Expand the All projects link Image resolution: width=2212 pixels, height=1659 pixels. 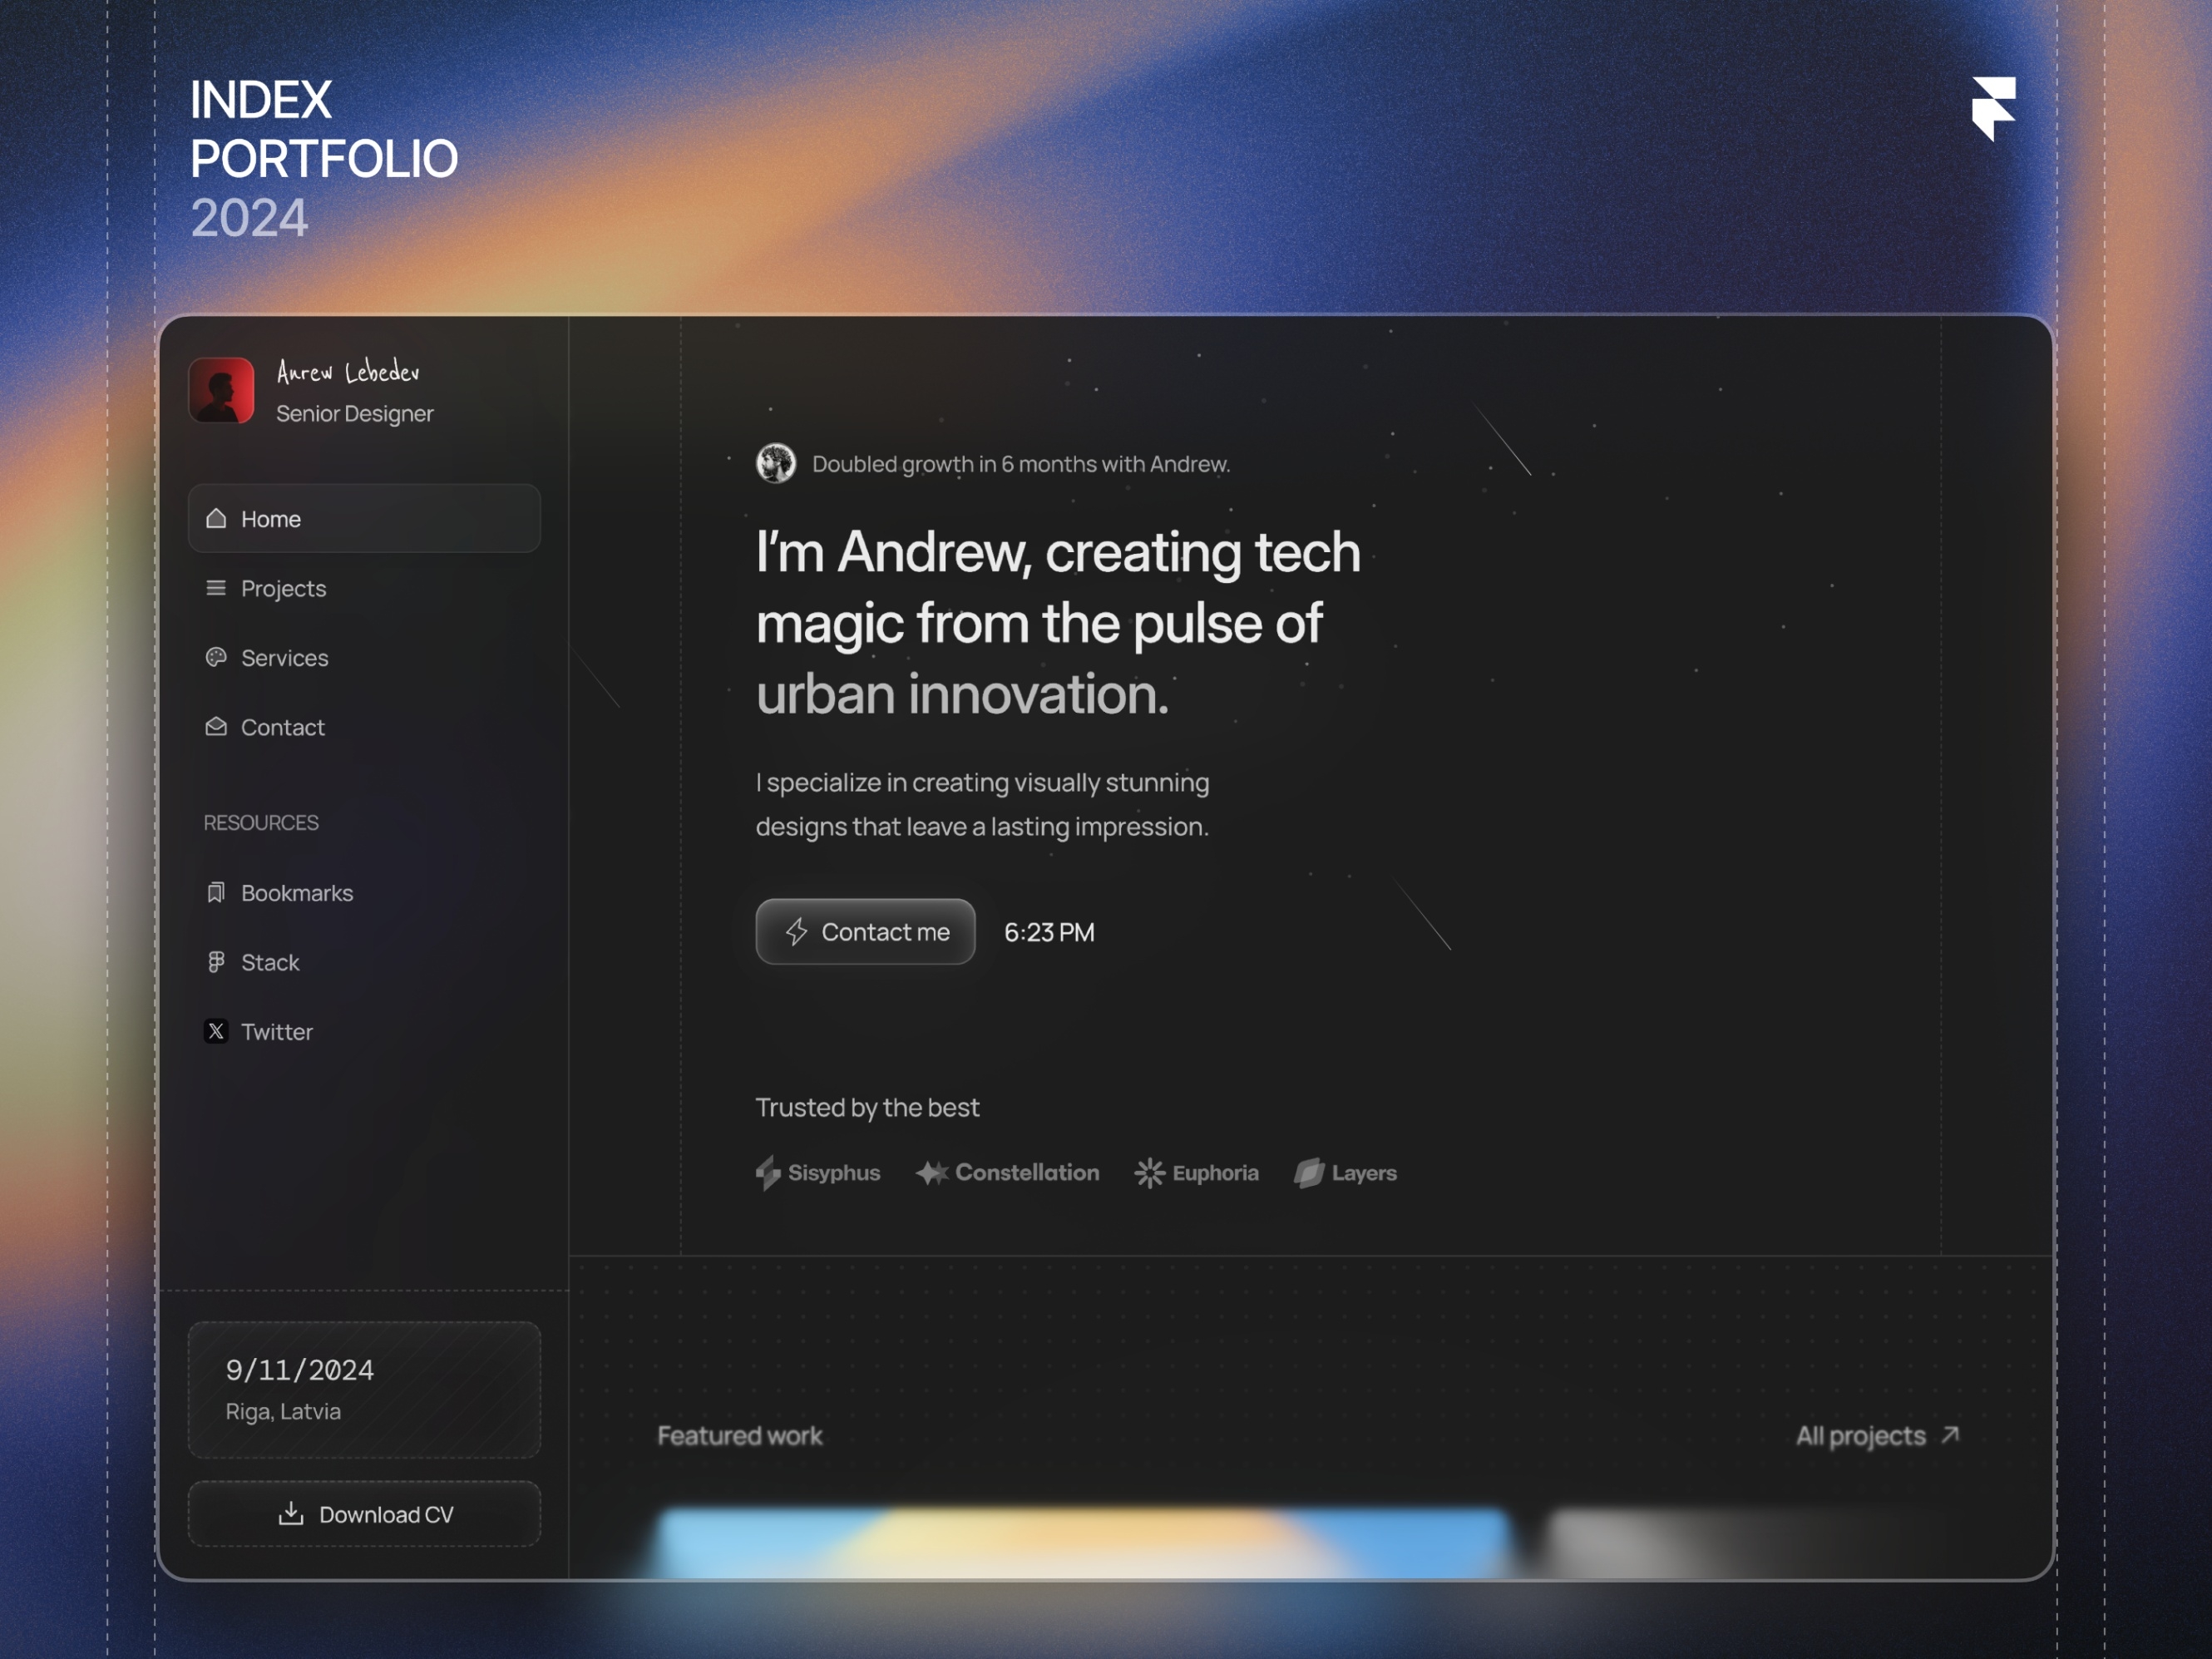click(x=1878, y=1434)
